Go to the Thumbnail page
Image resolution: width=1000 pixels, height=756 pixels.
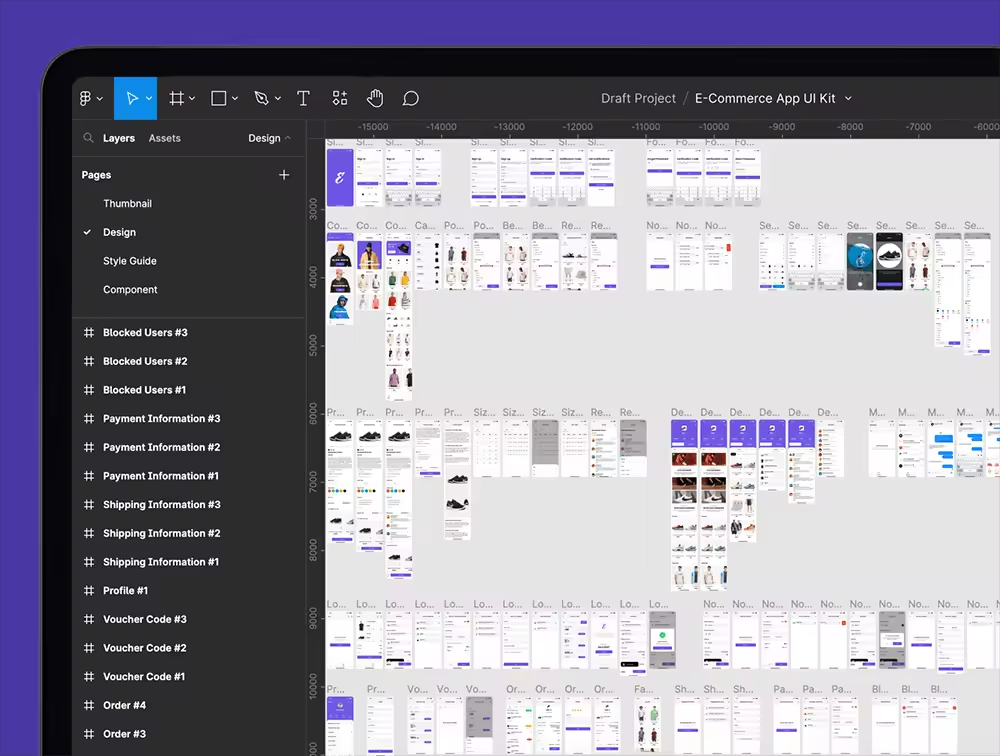(x=127, y=203)
